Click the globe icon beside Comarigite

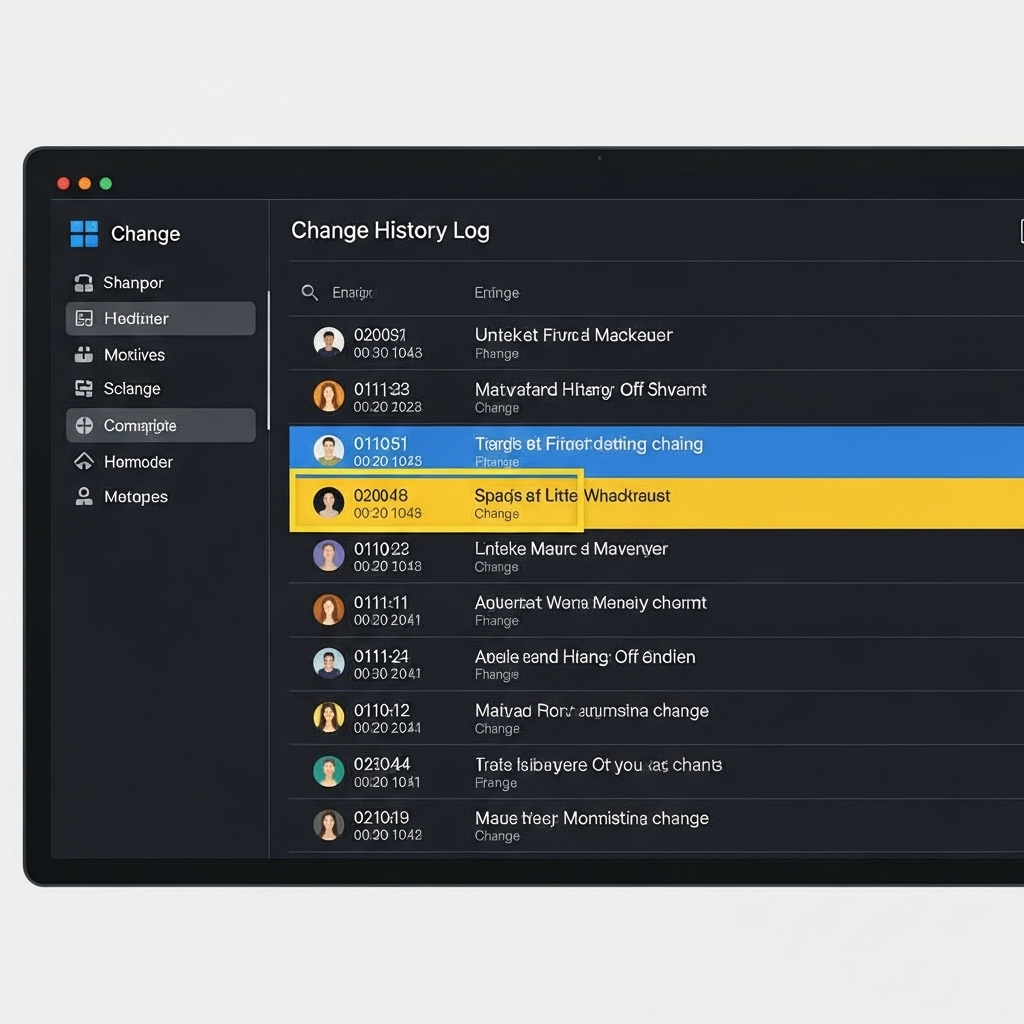click(84, 426)
